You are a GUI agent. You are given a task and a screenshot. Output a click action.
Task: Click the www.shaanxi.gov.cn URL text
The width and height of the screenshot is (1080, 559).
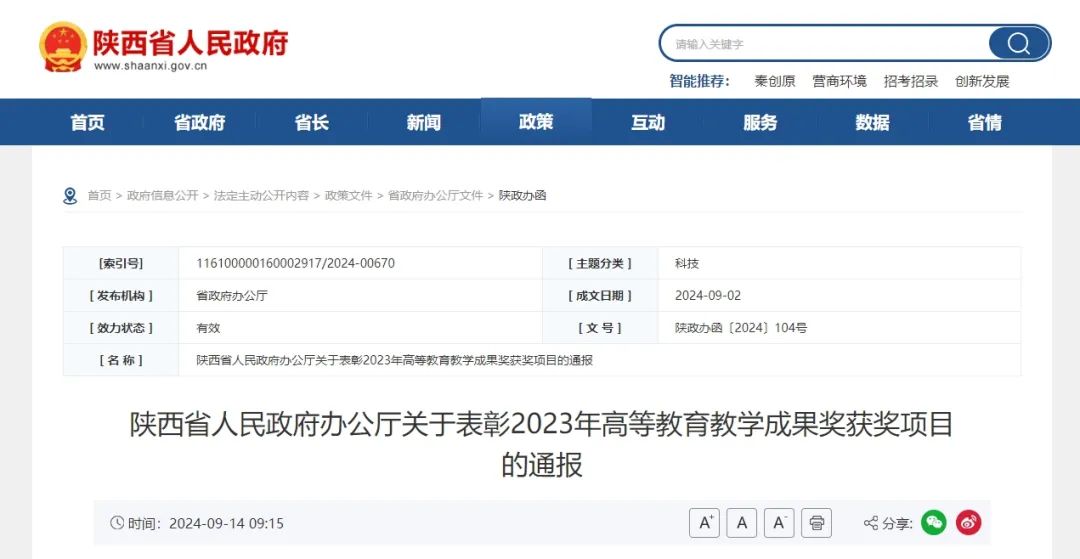[x=150, y=67]
